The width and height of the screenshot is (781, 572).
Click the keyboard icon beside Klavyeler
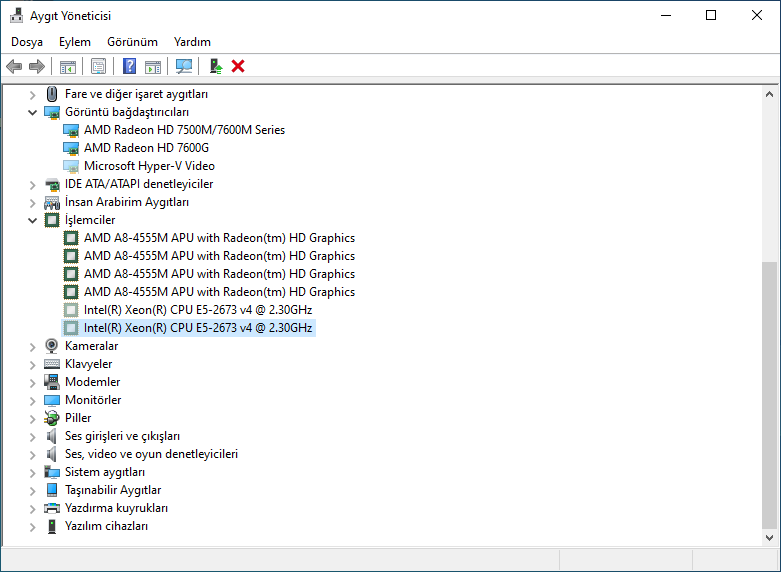click(x=52, y=364)
